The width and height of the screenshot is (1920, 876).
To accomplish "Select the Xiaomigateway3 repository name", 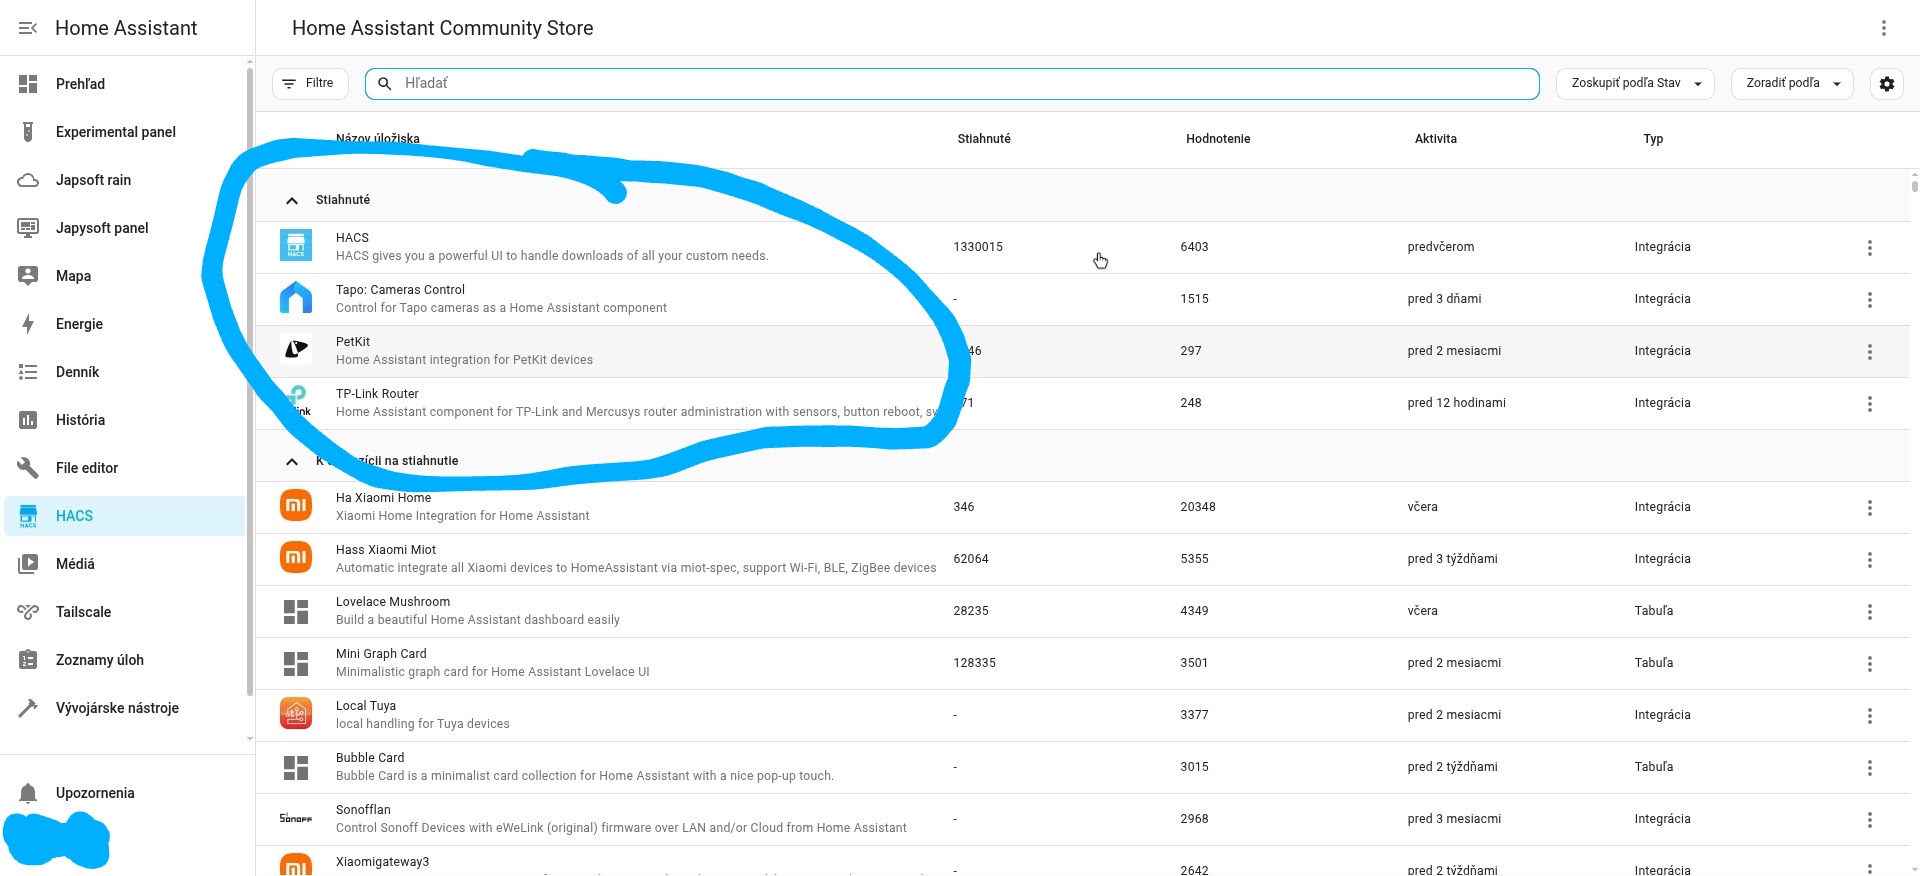I will [382, 862].
